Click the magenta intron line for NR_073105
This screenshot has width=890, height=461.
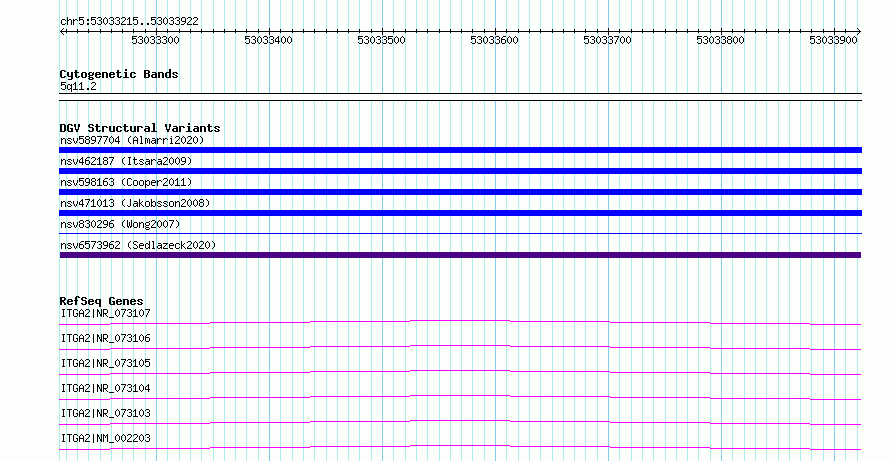point(460,372)
